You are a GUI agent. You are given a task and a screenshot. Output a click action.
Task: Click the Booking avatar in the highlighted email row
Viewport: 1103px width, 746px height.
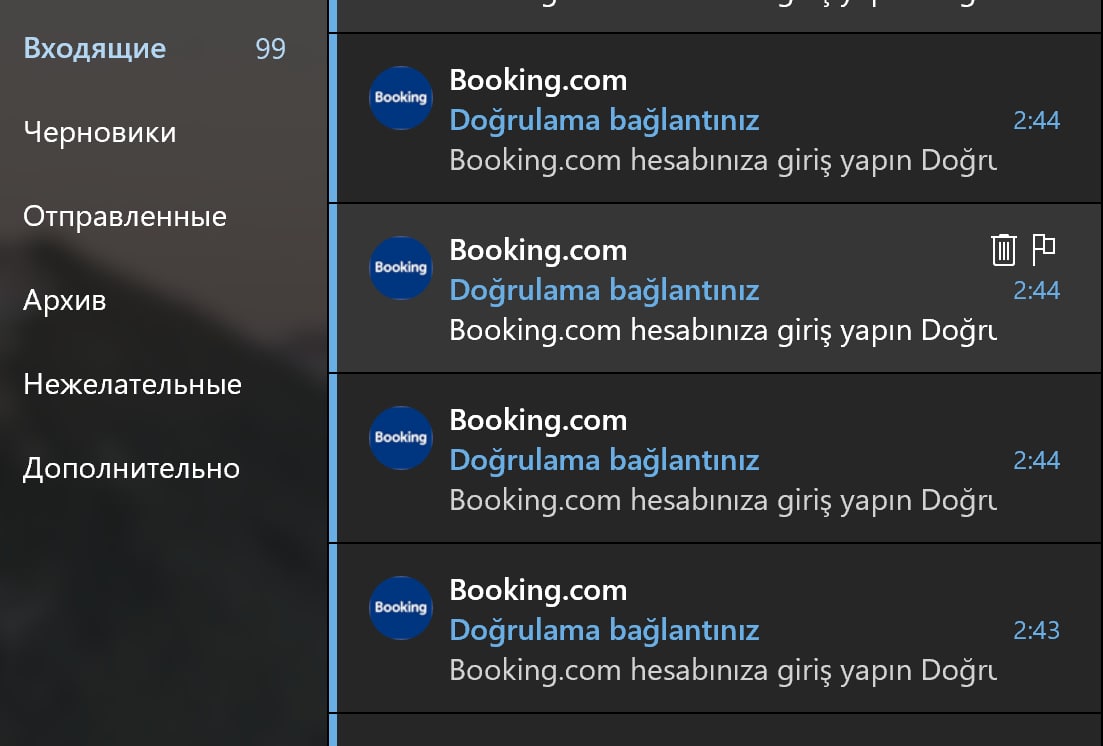click(x=401, y=268)
